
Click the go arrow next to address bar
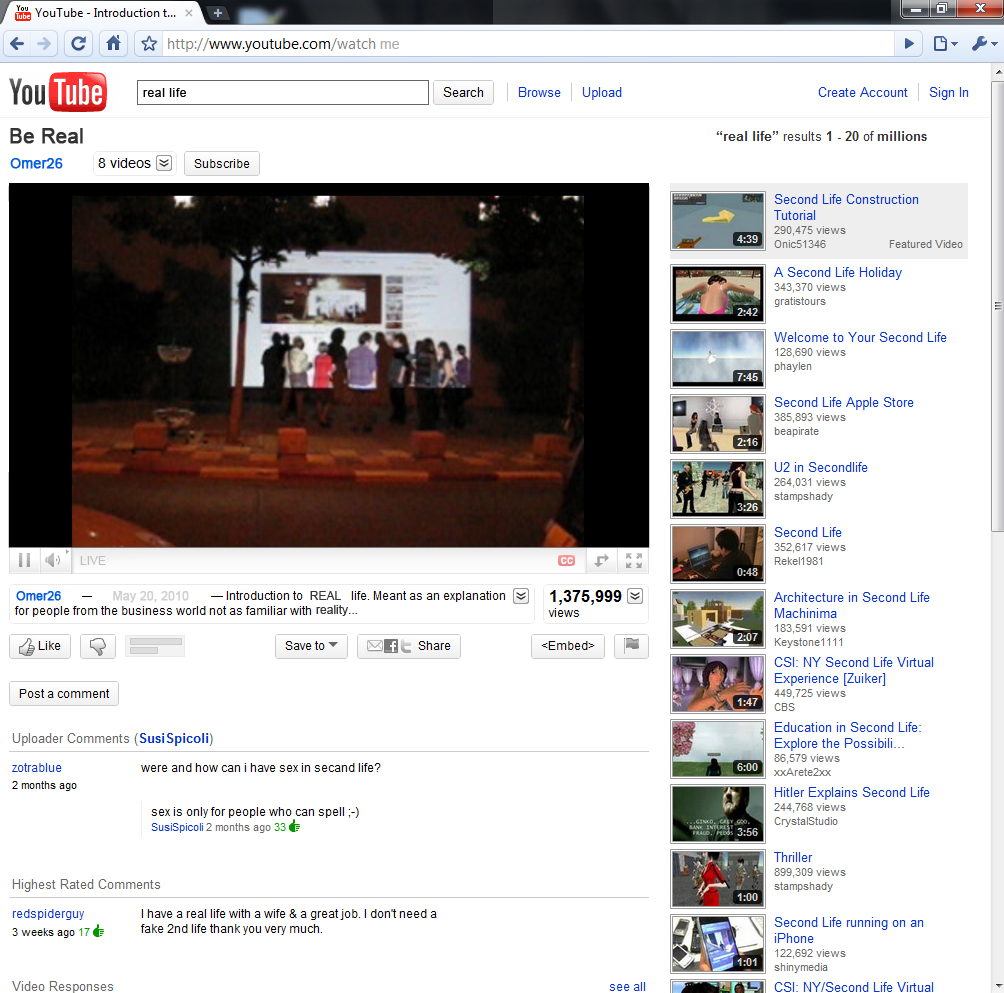(x=909, y=44)
